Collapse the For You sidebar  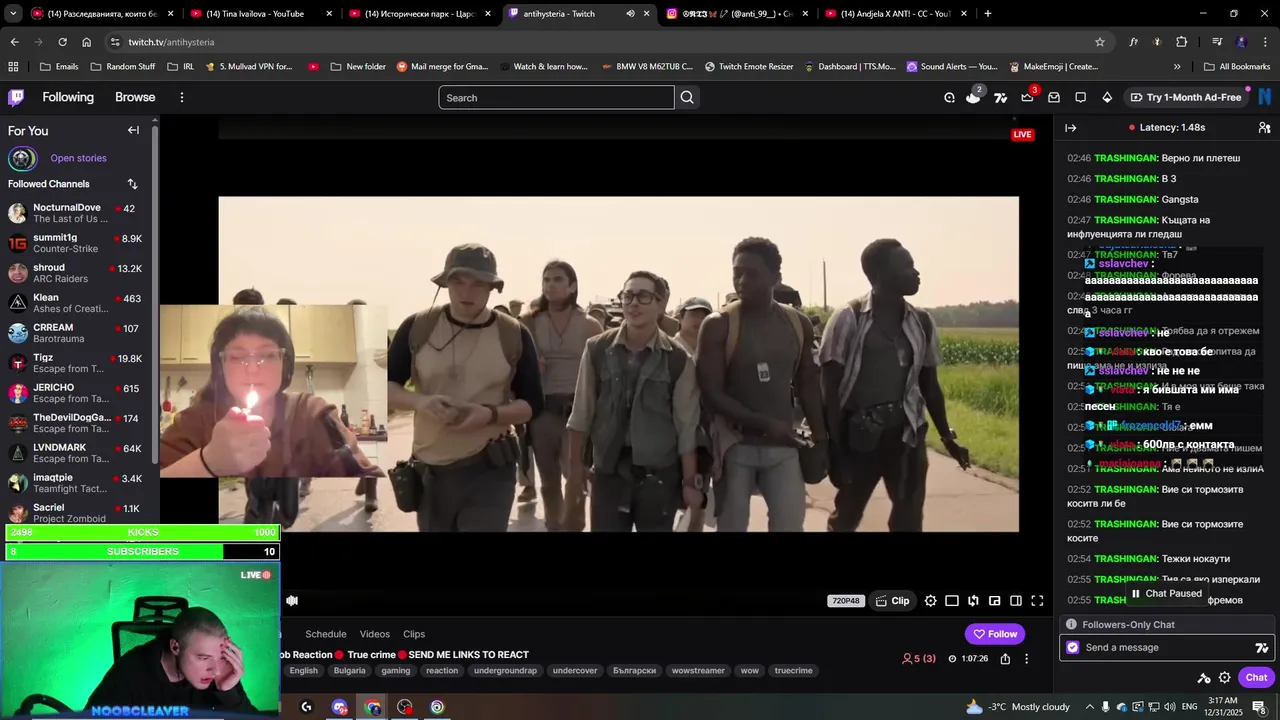coord(133,130)
